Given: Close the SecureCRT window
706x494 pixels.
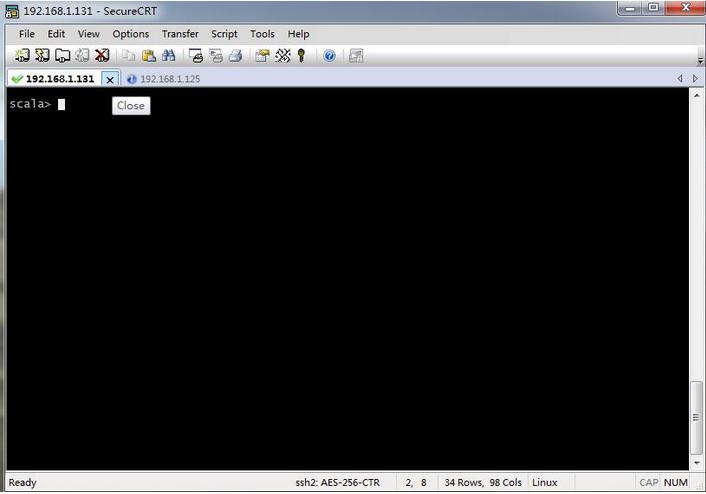Looking at the screenshot, I should (685, 8).
